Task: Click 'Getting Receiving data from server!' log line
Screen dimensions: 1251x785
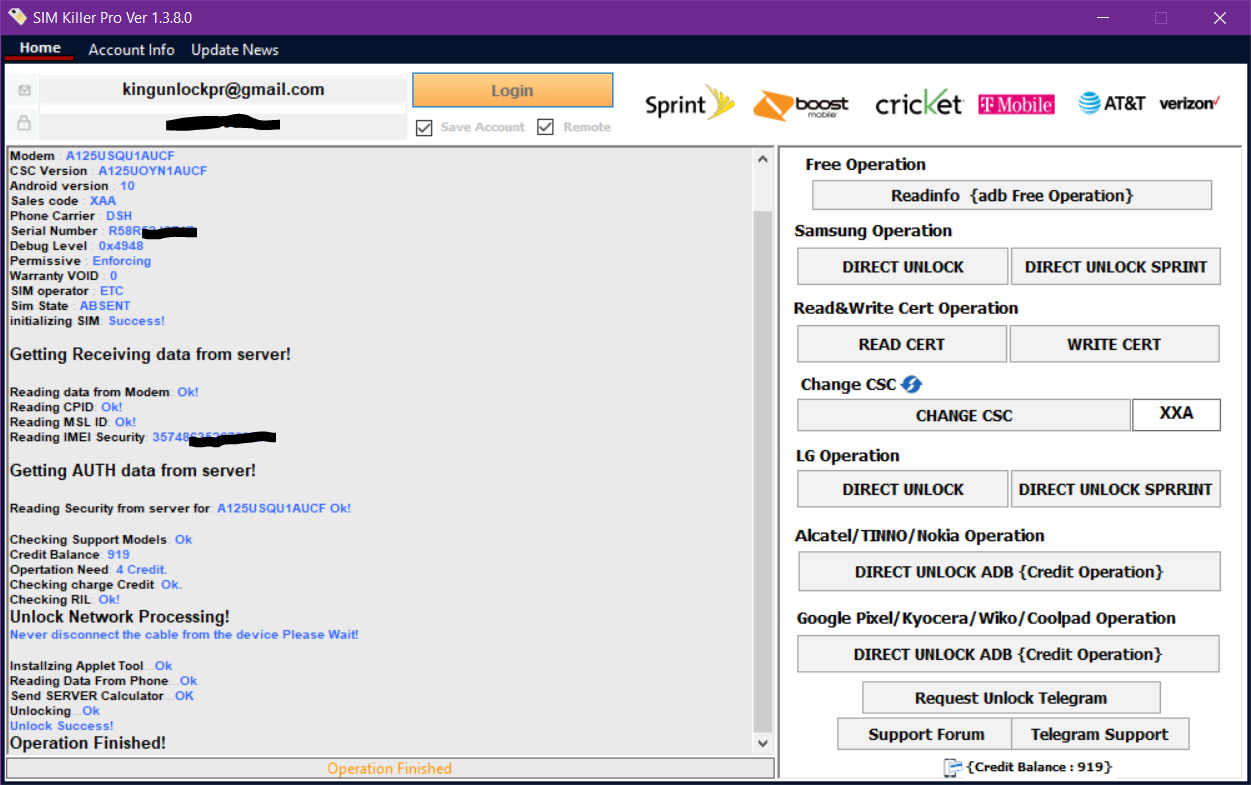Action: pyautogui.click(x=150, y=354)
